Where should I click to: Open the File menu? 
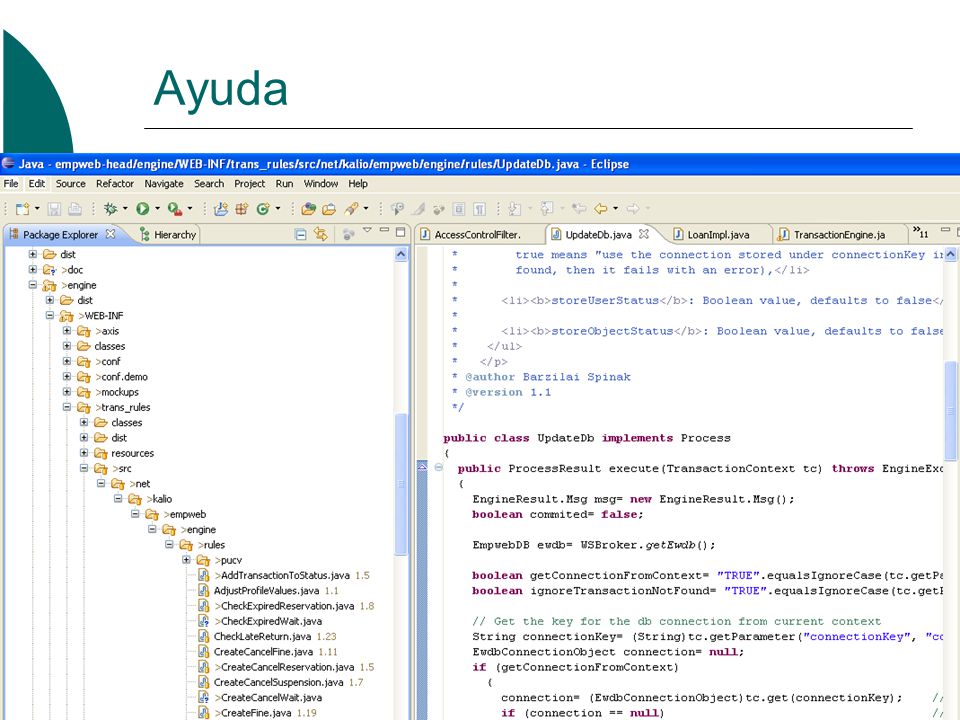(x=11, y=184)
